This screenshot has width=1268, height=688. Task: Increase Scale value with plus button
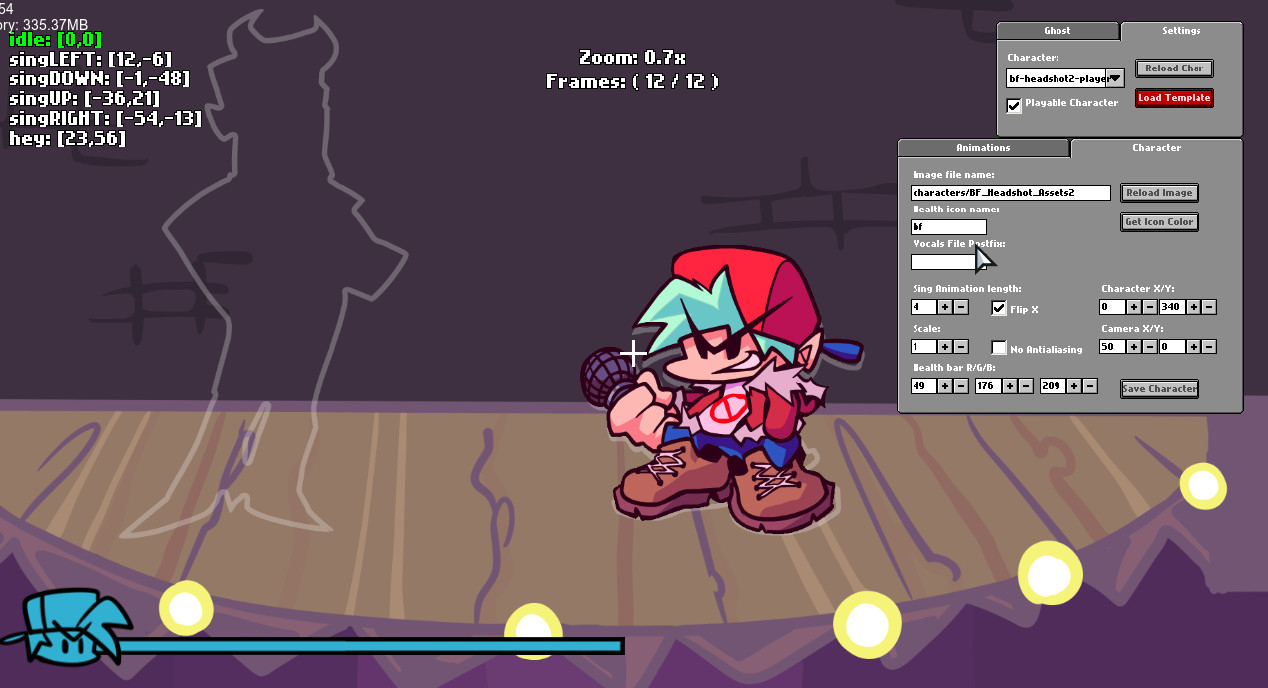click(944, 347)
